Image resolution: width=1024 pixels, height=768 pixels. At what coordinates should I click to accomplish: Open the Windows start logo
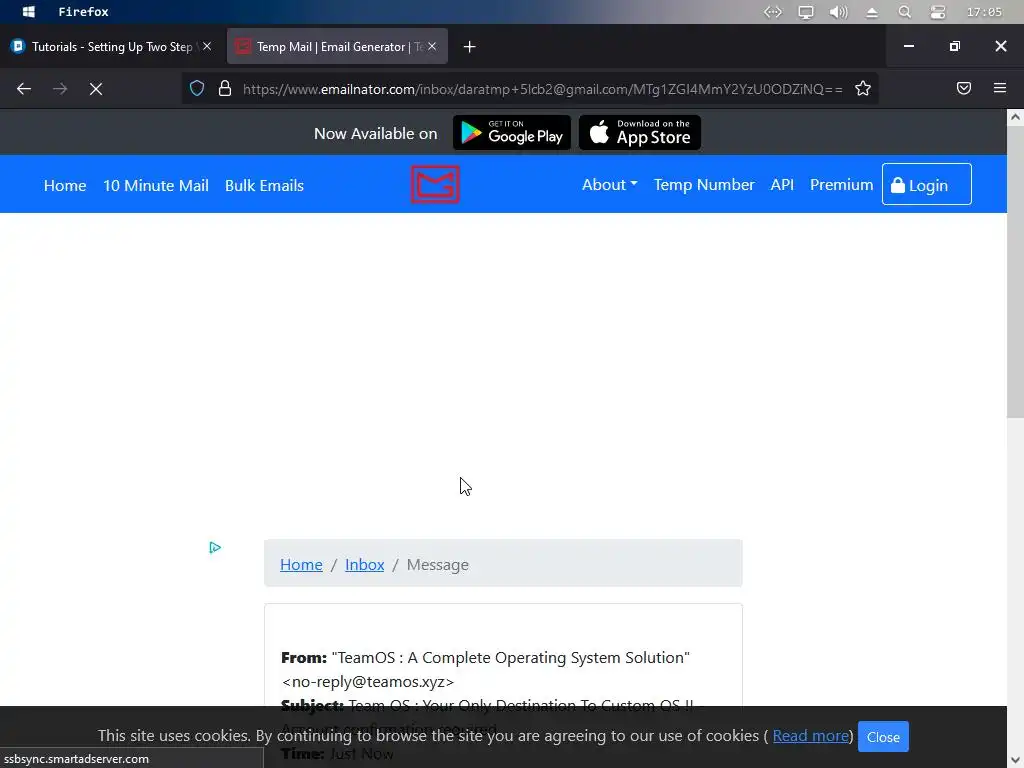coord(28,12)
